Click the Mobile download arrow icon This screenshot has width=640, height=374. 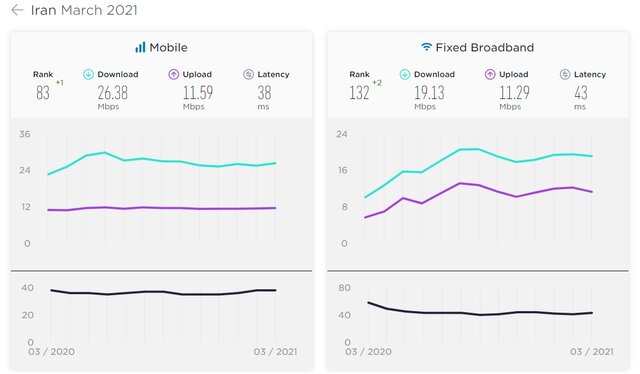tap(88, 74)
